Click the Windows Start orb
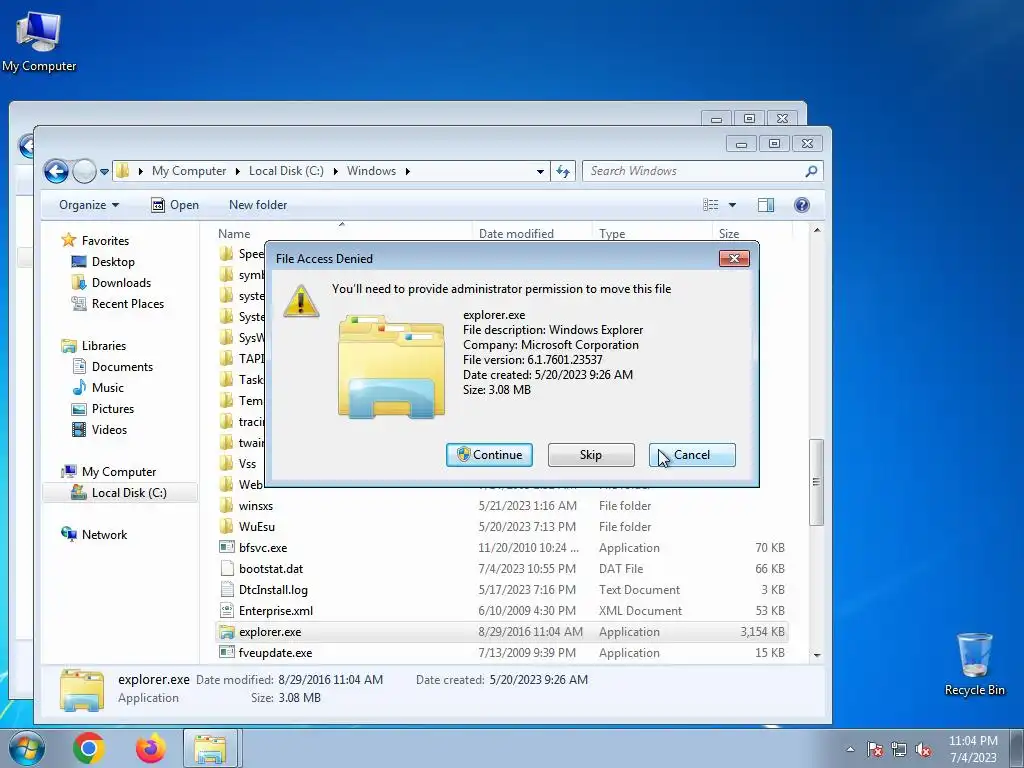The width and height of the screenshot is (1024, 768). [27, 748]
